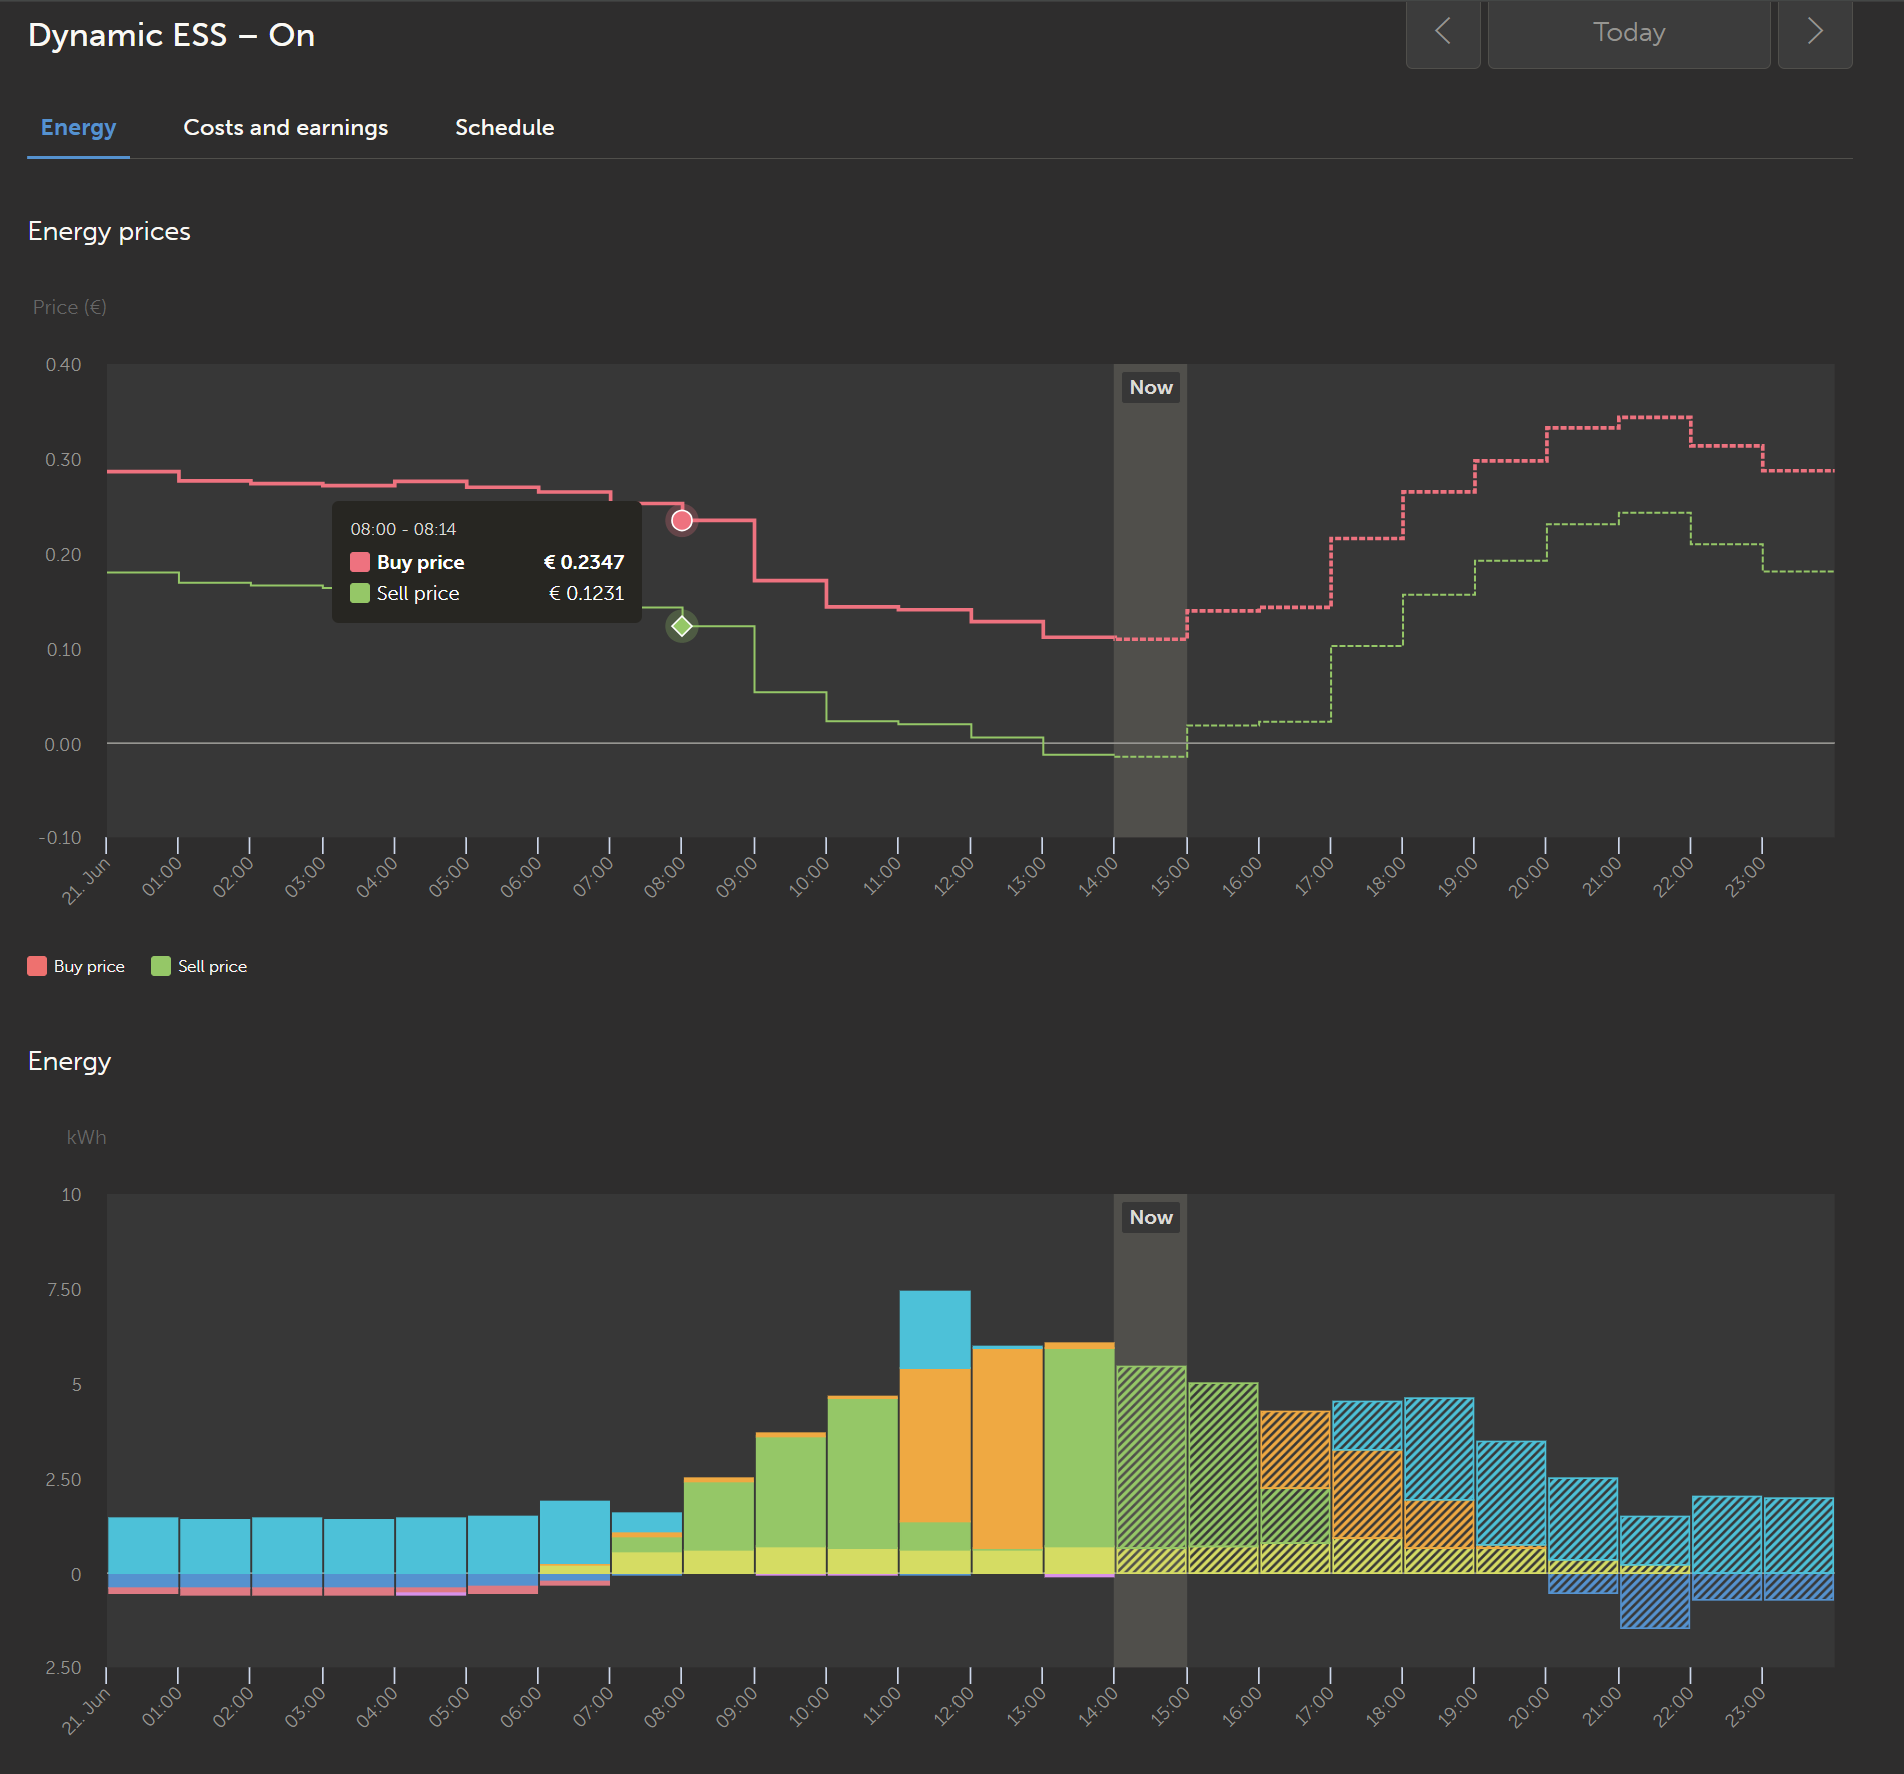
Task: Click the 7.50 label on energy axis
Action: tap(64, 1290)
